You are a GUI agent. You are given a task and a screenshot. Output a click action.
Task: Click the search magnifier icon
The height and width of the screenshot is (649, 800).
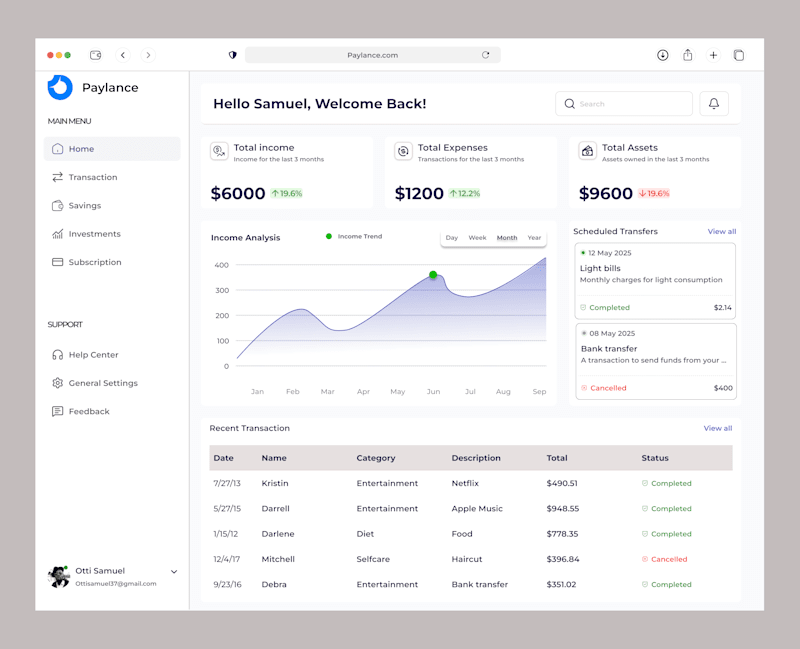point(569,104)
